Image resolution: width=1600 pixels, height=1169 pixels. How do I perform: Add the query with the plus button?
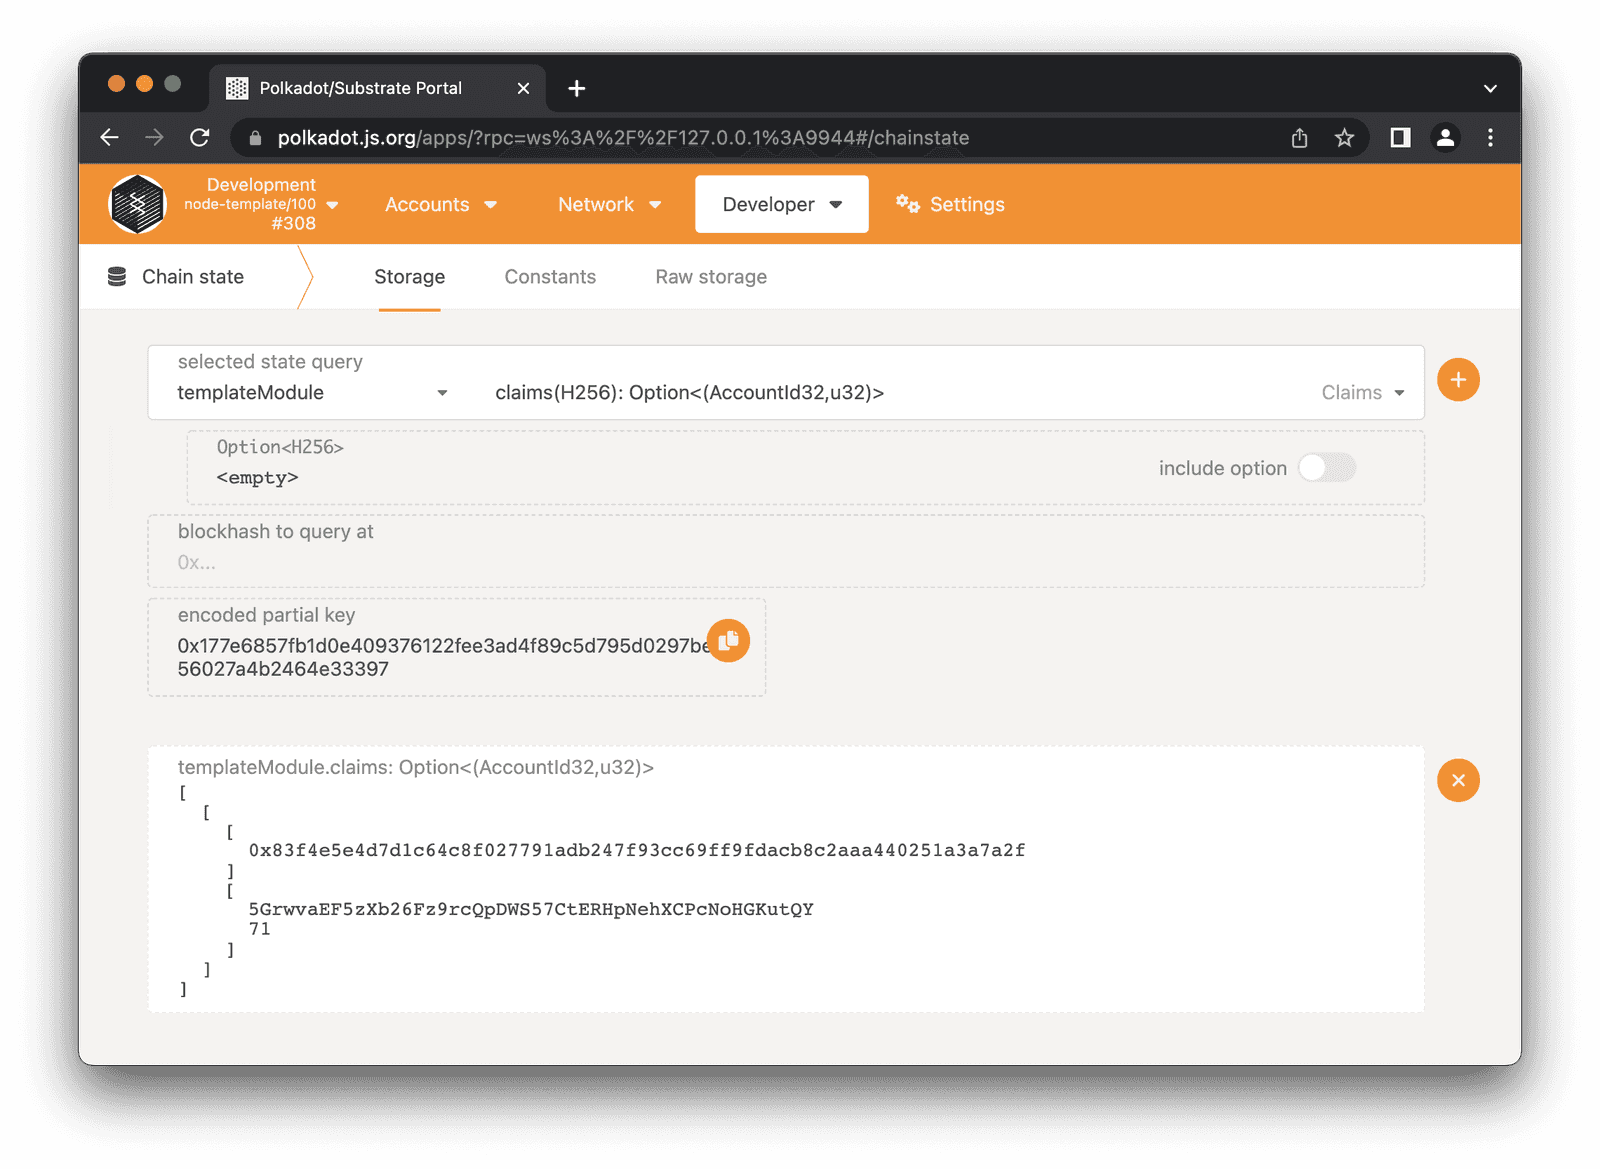click(x=1458, y=379)
